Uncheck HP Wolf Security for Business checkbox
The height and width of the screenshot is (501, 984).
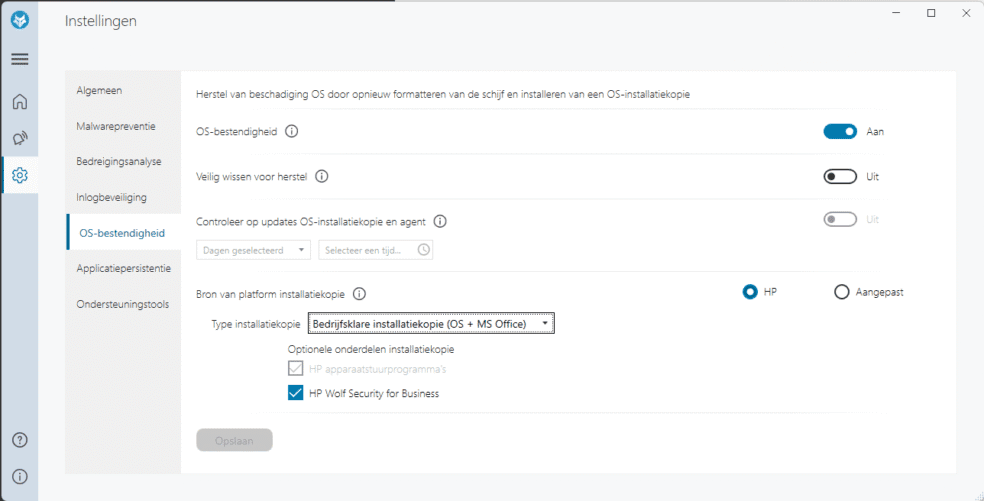[295, 394]
